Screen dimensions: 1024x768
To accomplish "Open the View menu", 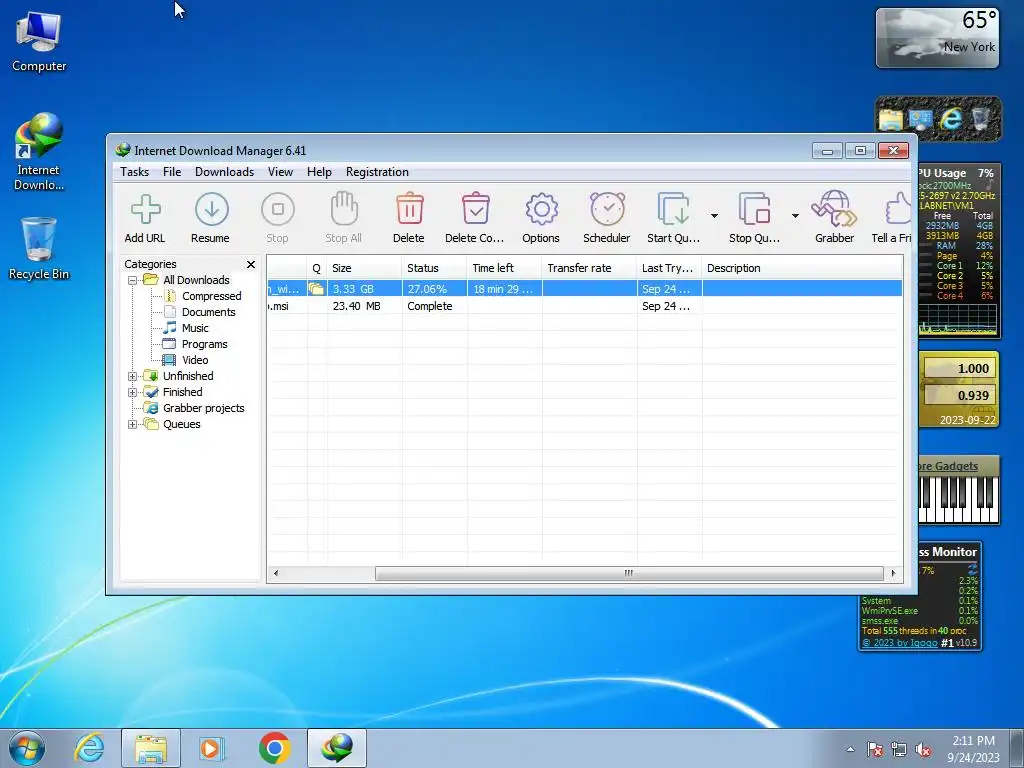I will pos(280,172).
